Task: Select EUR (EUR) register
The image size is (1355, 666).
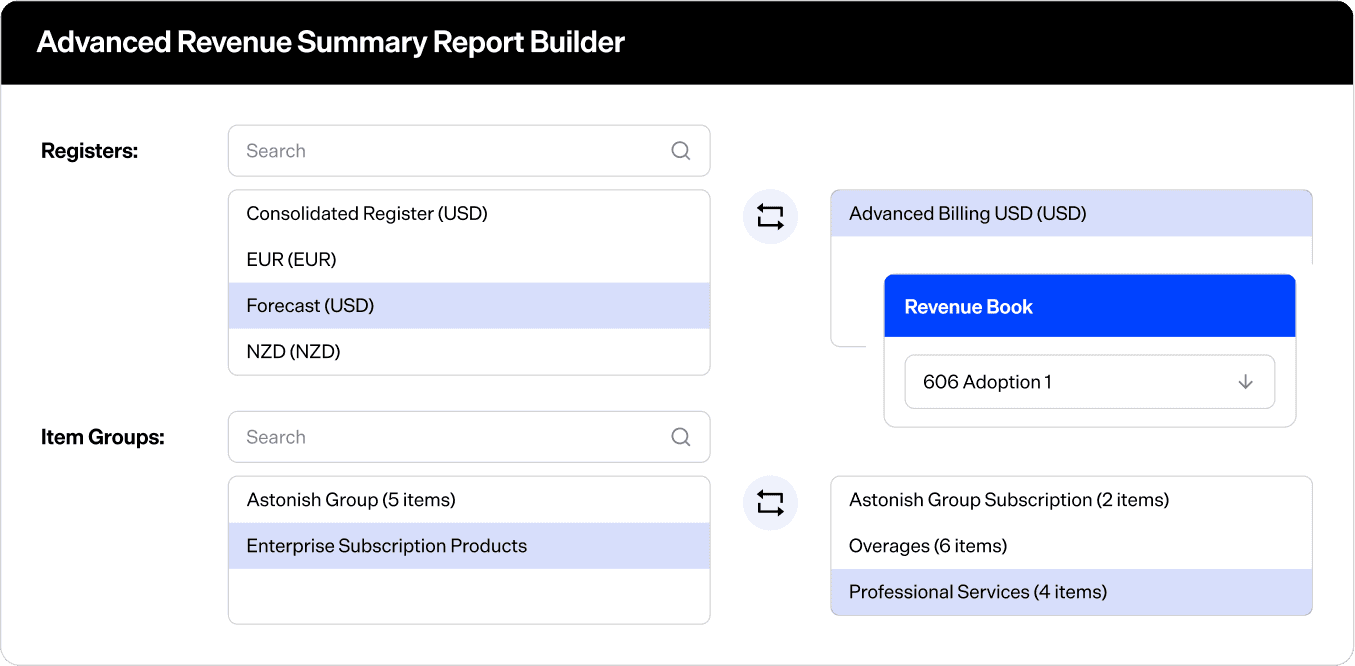Action: [x=469, y=260]
